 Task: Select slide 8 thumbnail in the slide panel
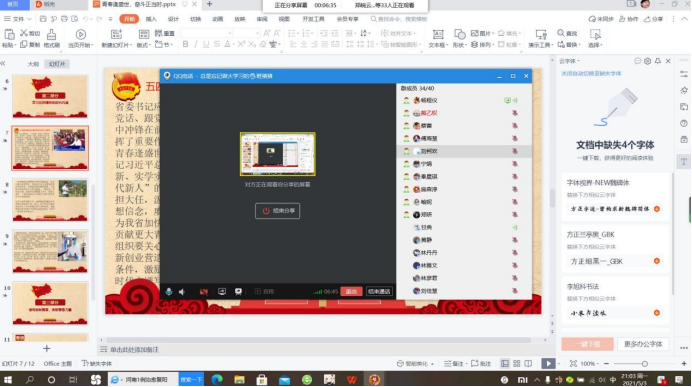(50, 200)
